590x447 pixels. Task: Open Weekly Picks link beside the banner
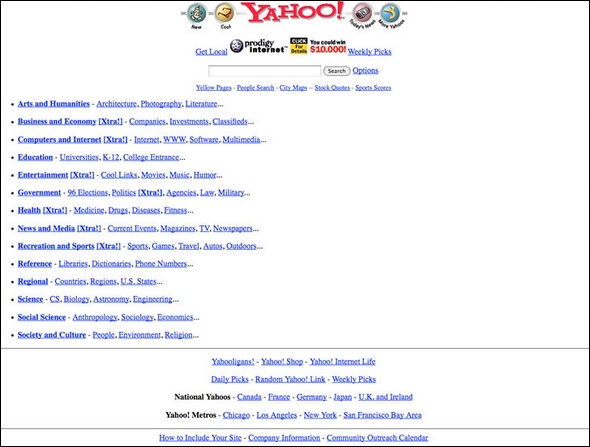[370, 52]
